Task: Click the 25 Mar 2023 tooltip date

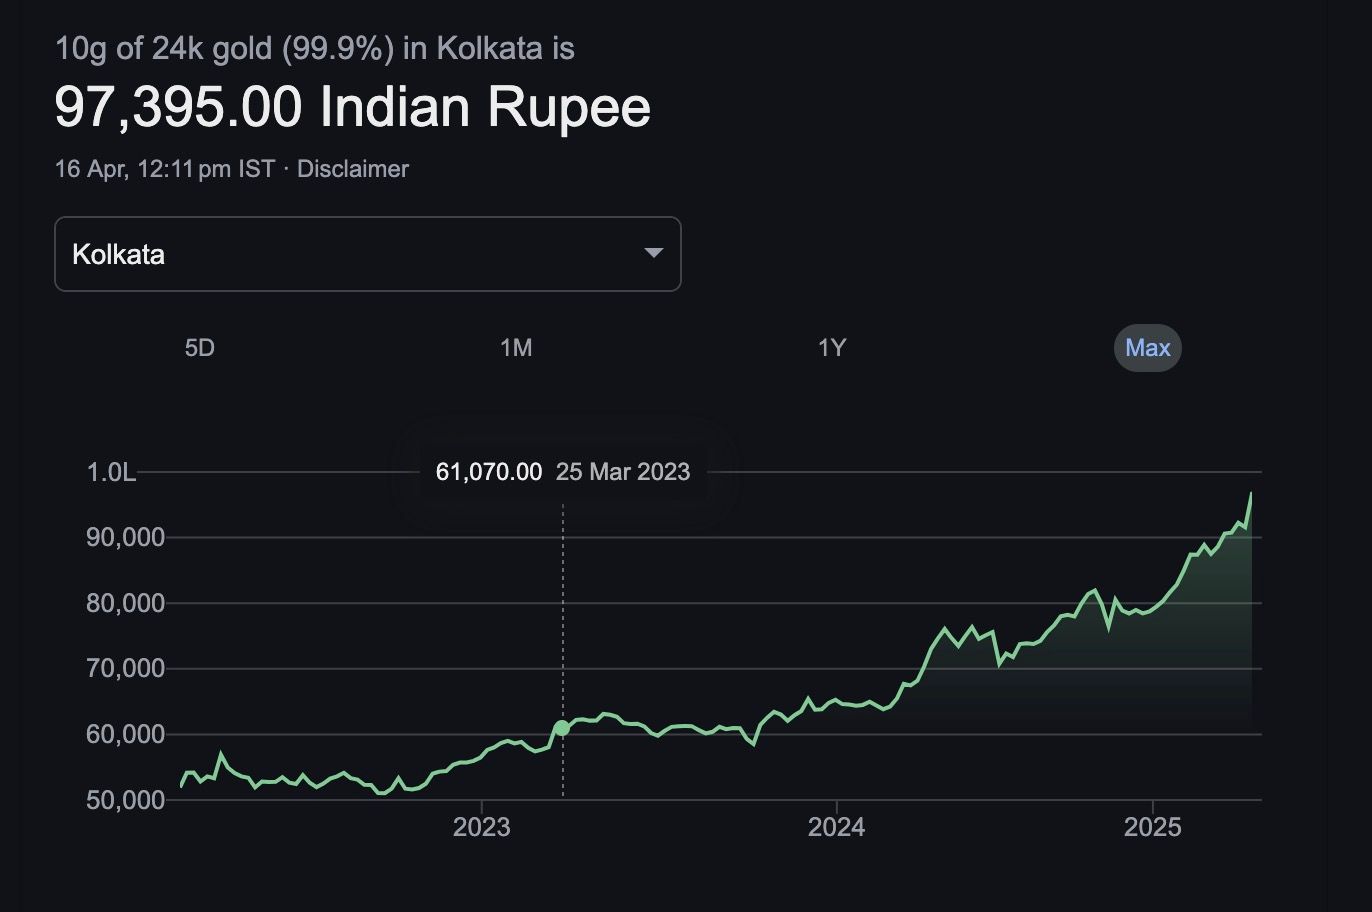Action: [x=623, y=472]
